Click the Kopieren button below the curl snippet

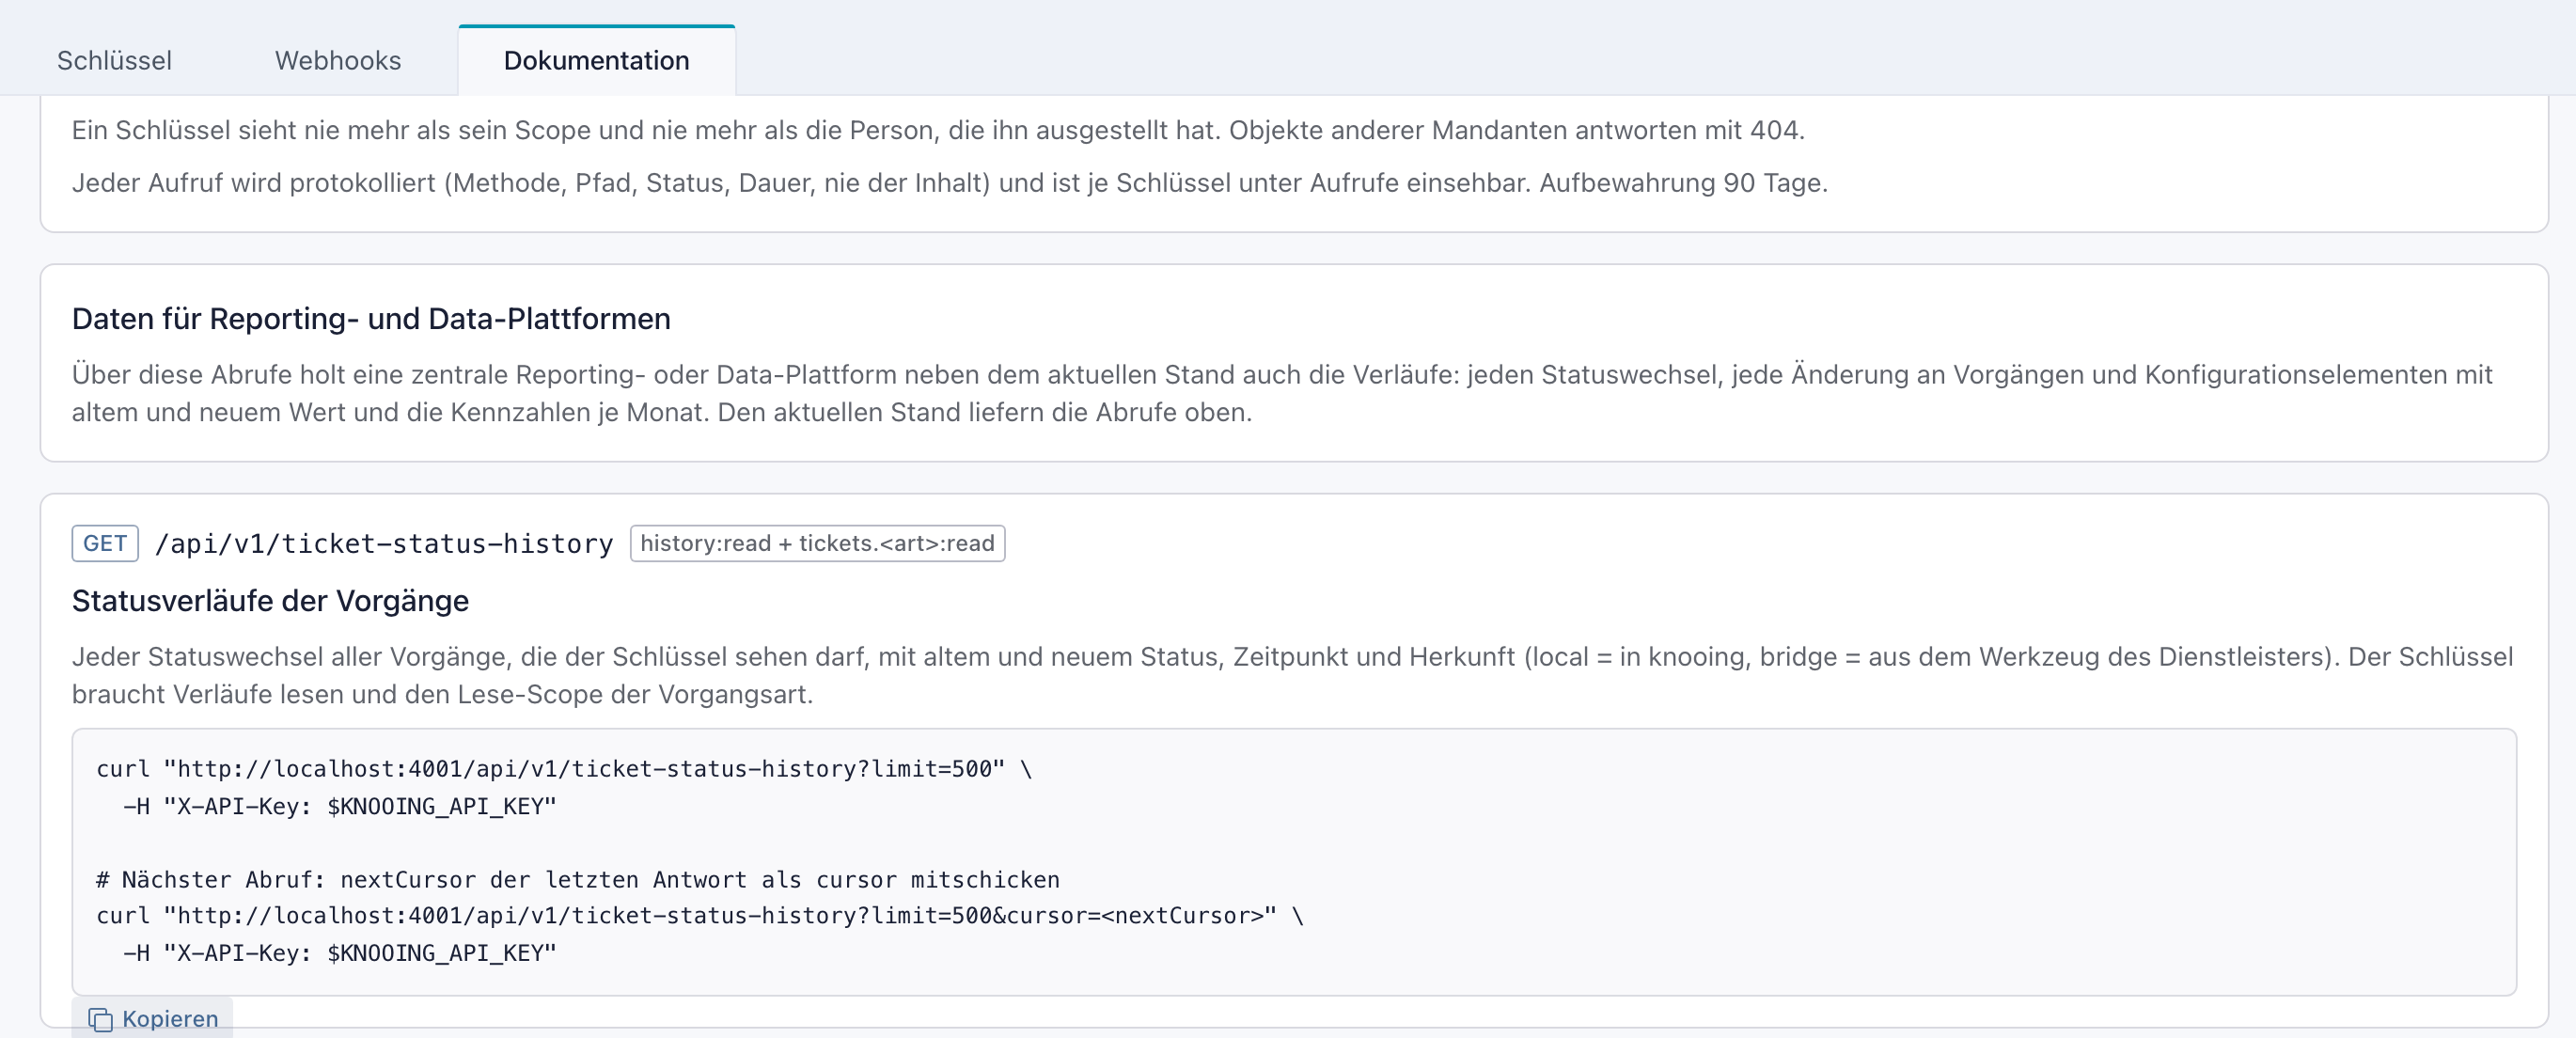coord(152,1018)
